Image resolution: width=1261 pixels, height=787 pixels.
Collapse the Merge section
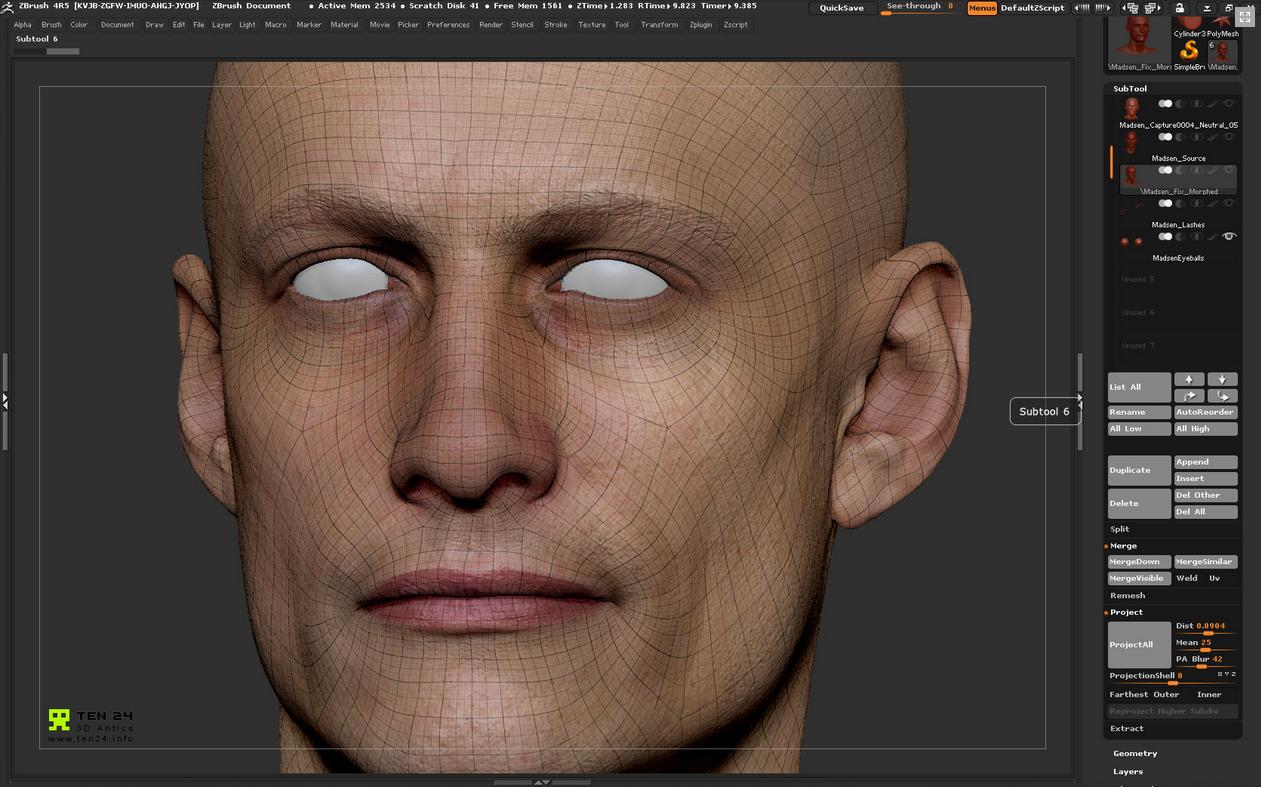(1123, 546)
